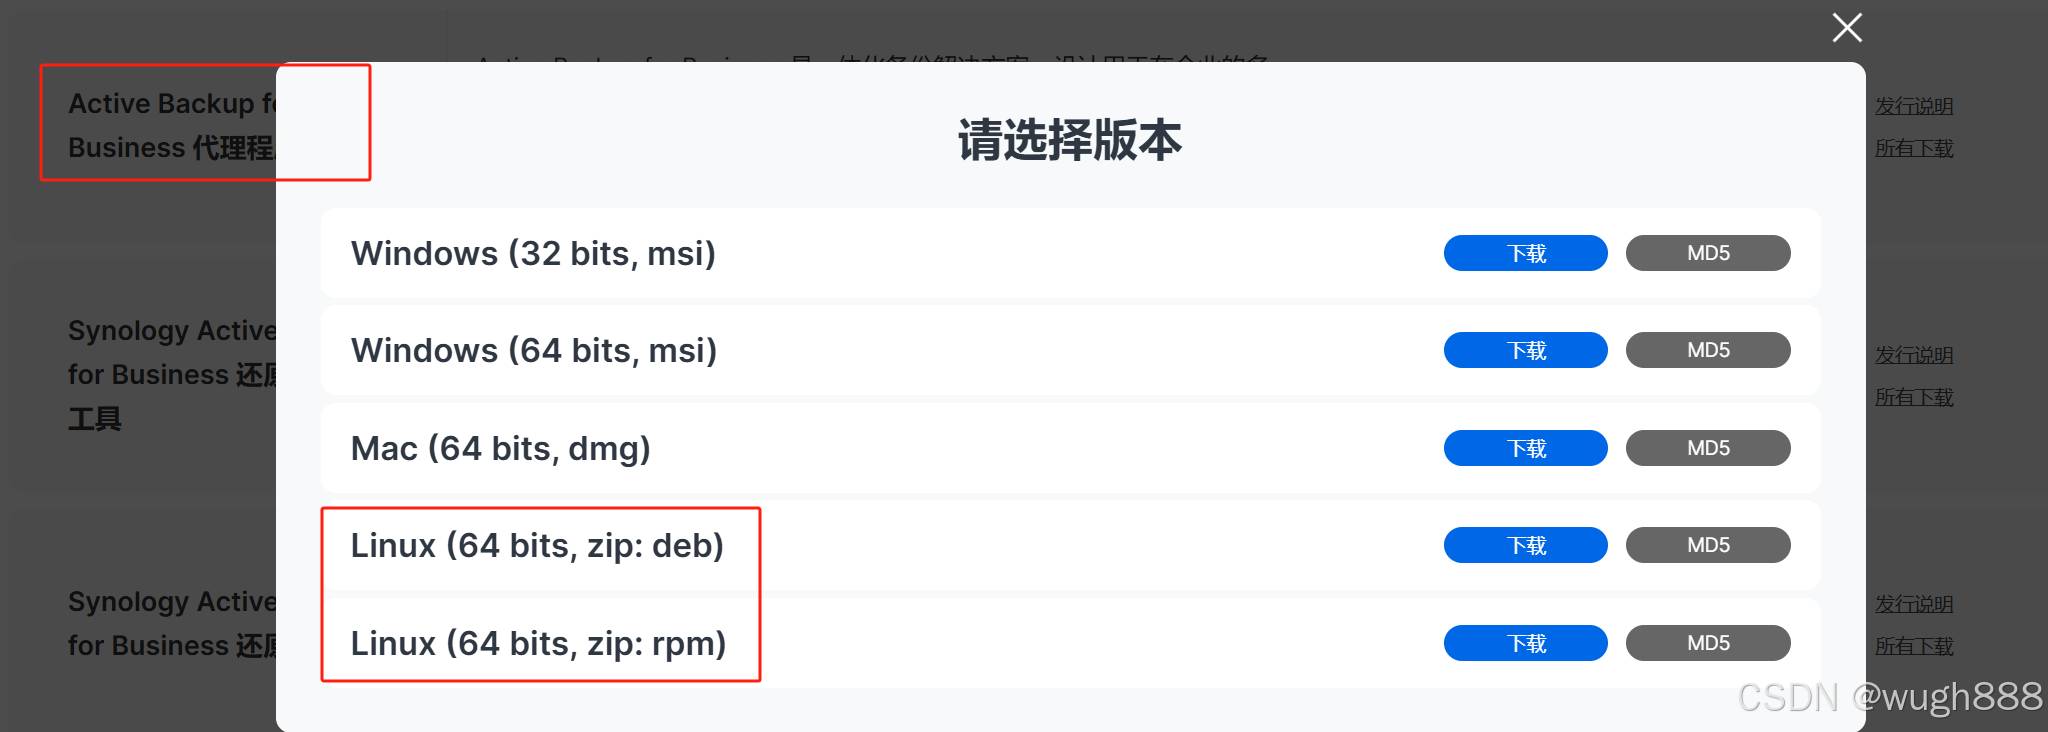Download the Linux zip rpm package

[1524, 643]
